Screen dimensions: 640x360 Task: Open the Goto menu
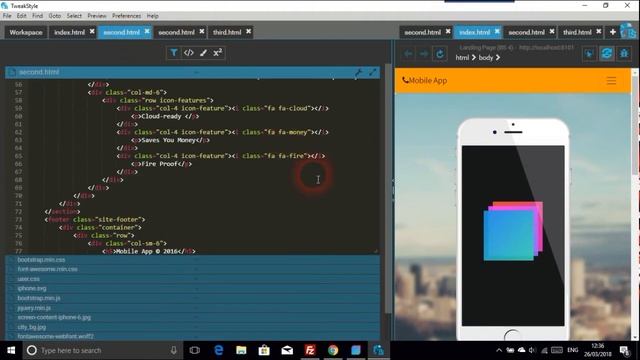55,16
